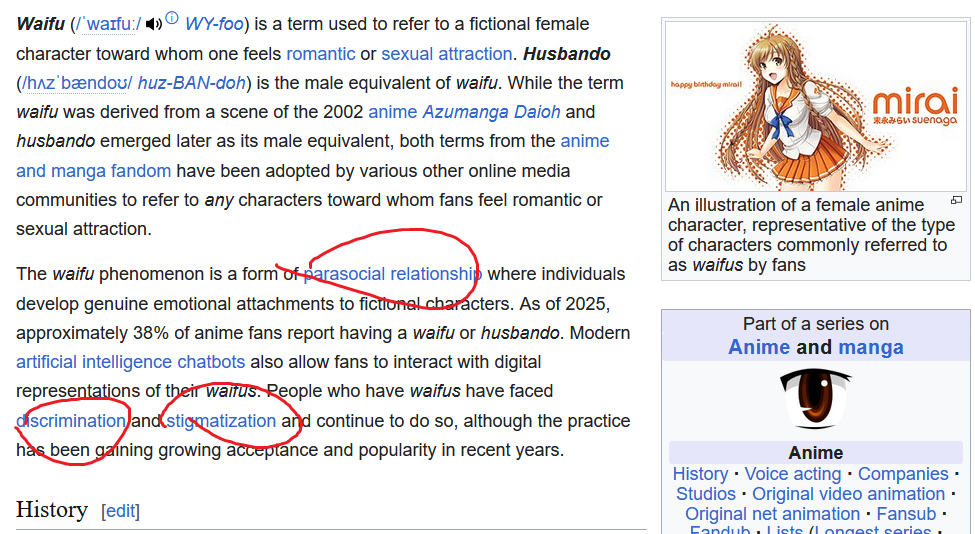
Task: Open the Studios link
Action: (706, 494)
